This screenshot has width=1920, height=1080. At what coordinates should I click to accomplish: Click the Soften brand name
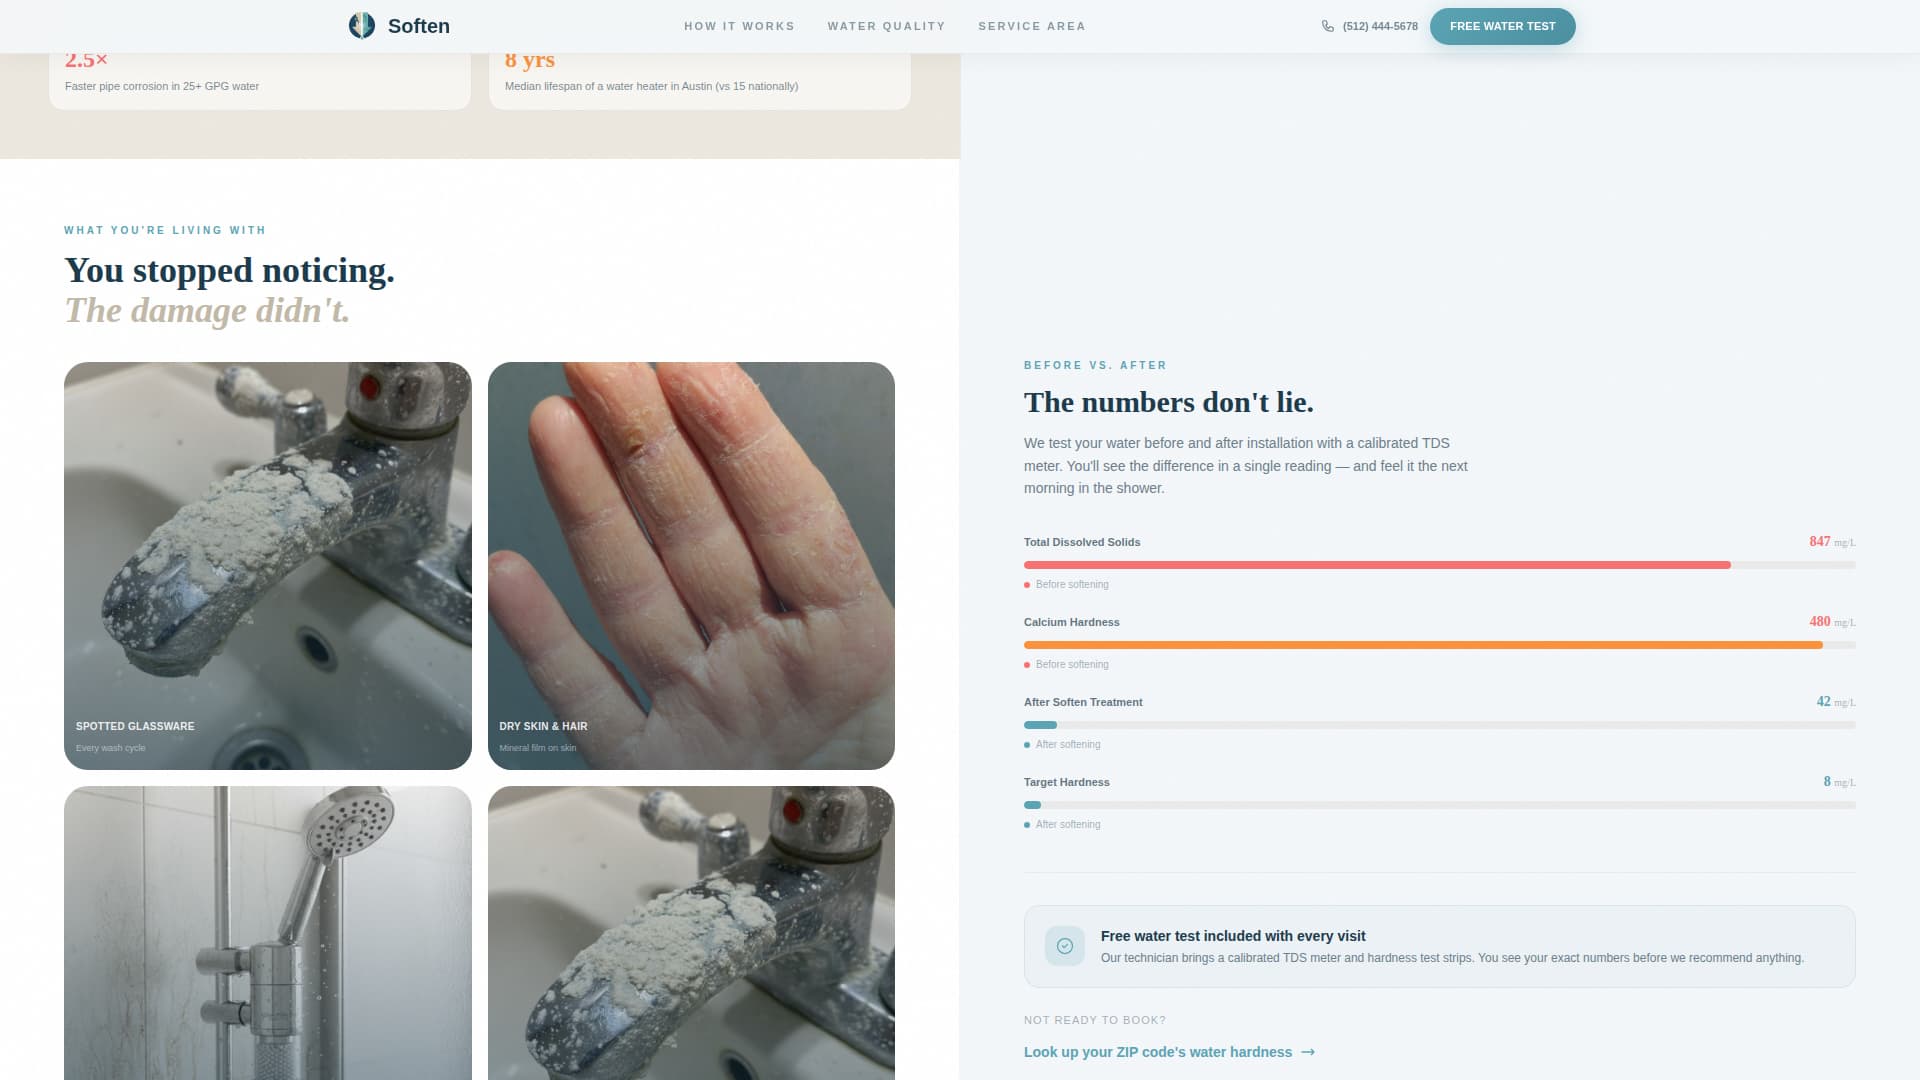419,26
